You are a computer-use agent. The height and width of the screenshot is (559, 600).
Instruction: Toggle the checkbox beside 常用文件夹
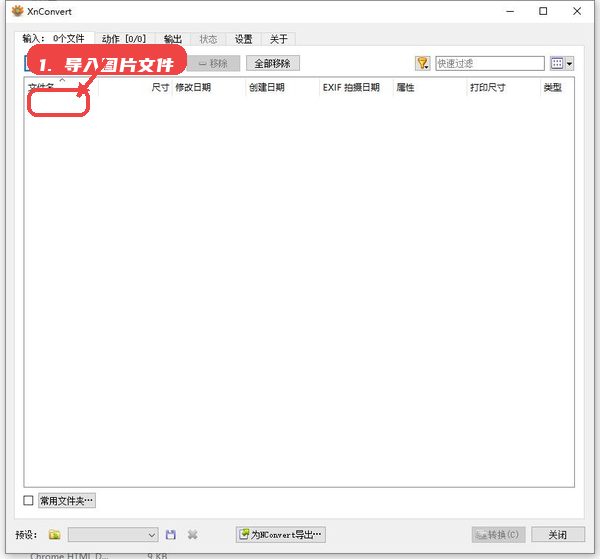28,500
